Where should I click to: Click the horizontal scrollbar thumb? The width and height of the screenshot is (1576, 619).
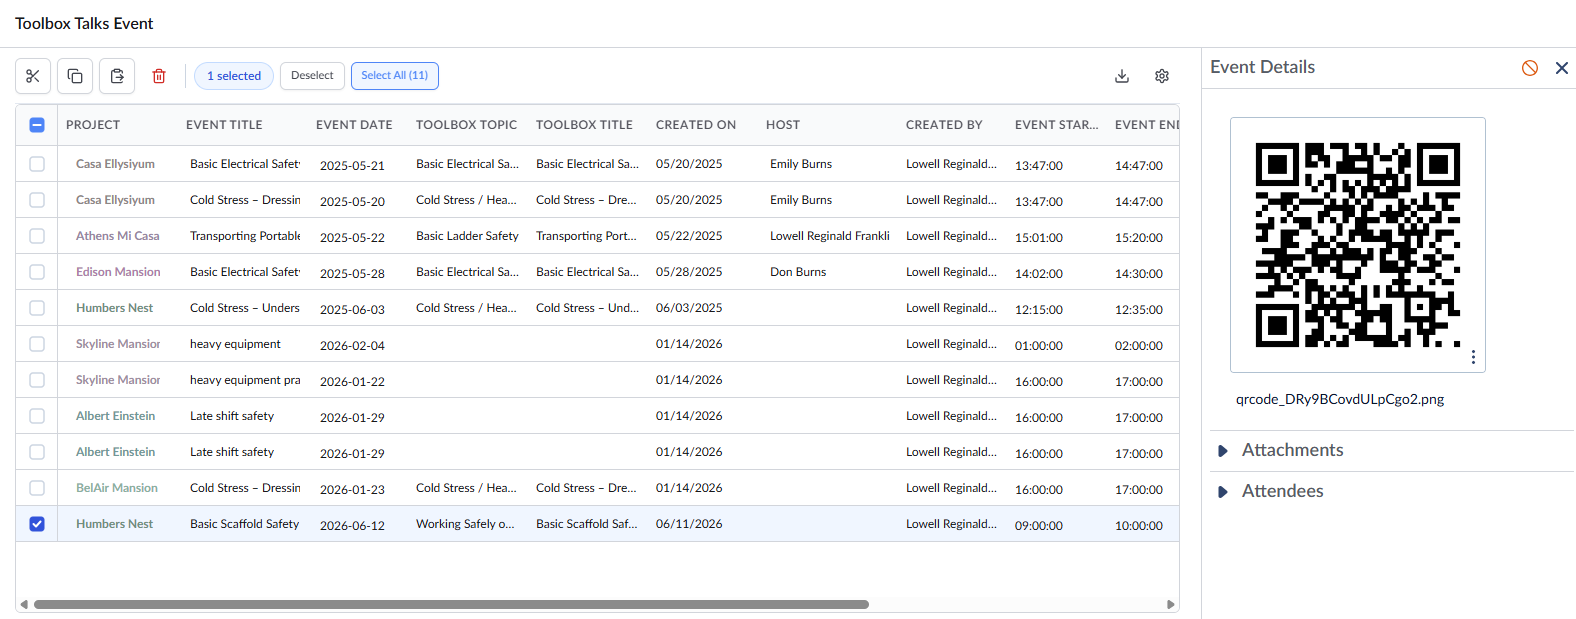(451, 604)
